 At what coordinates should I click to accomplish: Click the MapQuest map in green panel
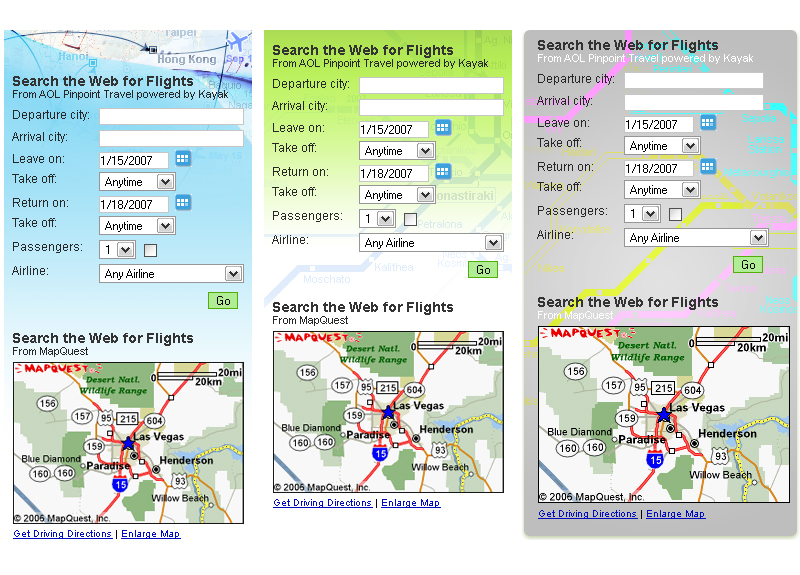click(x=388, y=412)
